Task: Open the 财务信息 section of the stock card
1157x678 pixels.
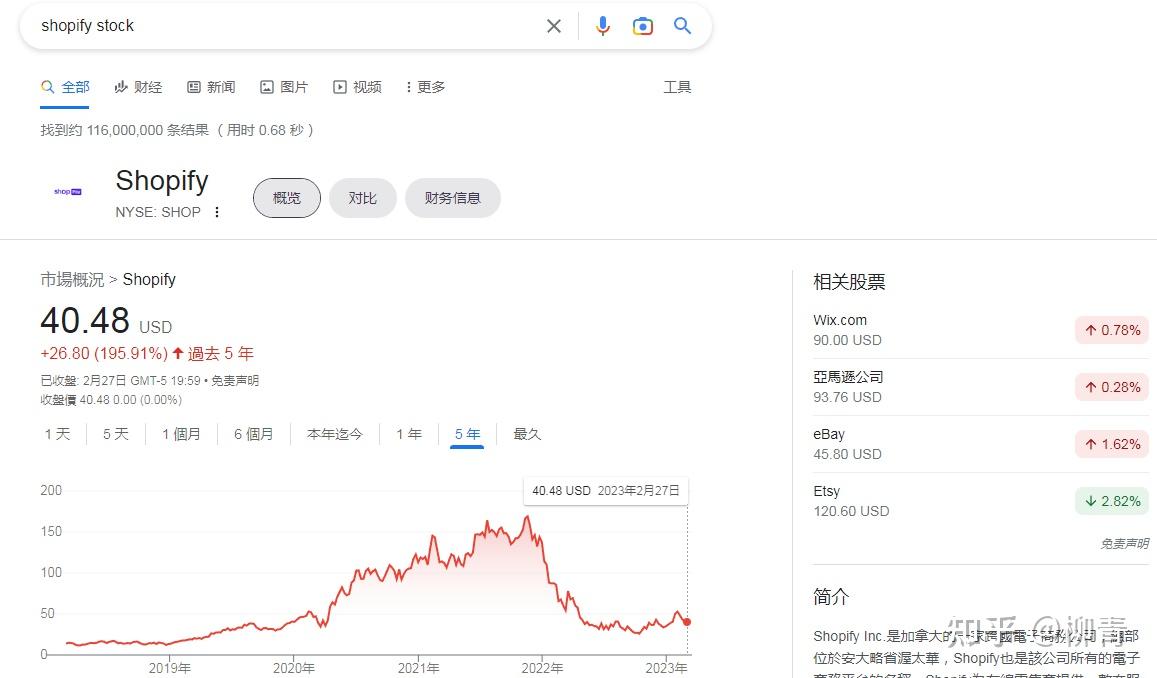Action: (x=452, y=197)
